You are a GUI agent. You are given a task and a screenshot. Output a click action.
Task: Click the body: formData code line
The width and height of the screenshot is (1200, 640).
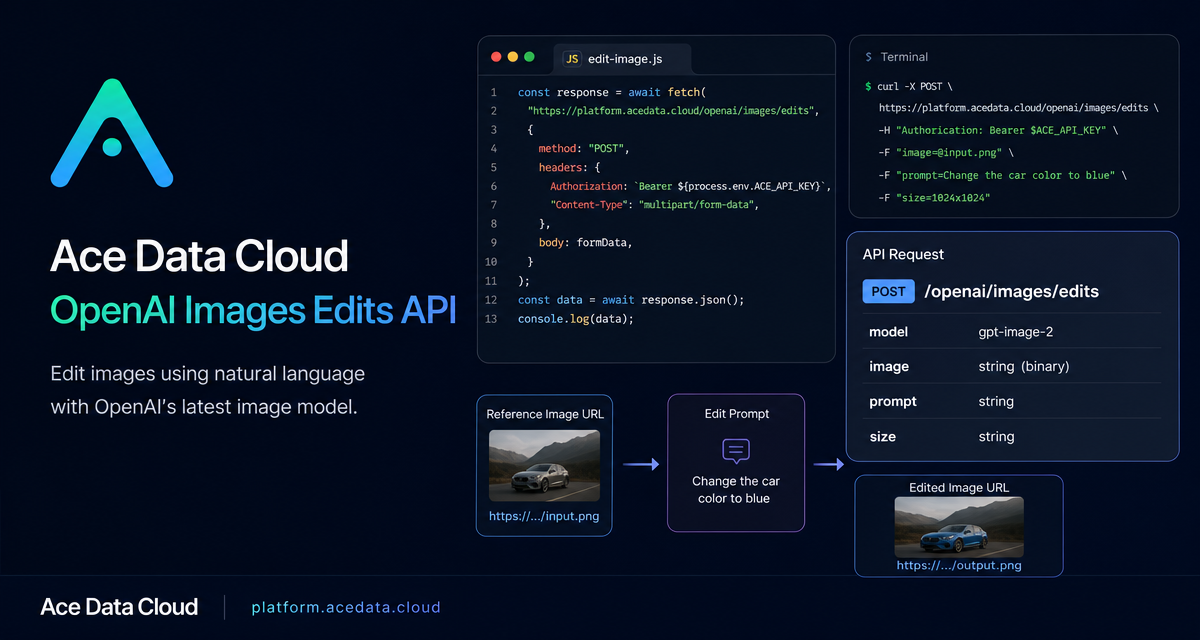(586, 243)
